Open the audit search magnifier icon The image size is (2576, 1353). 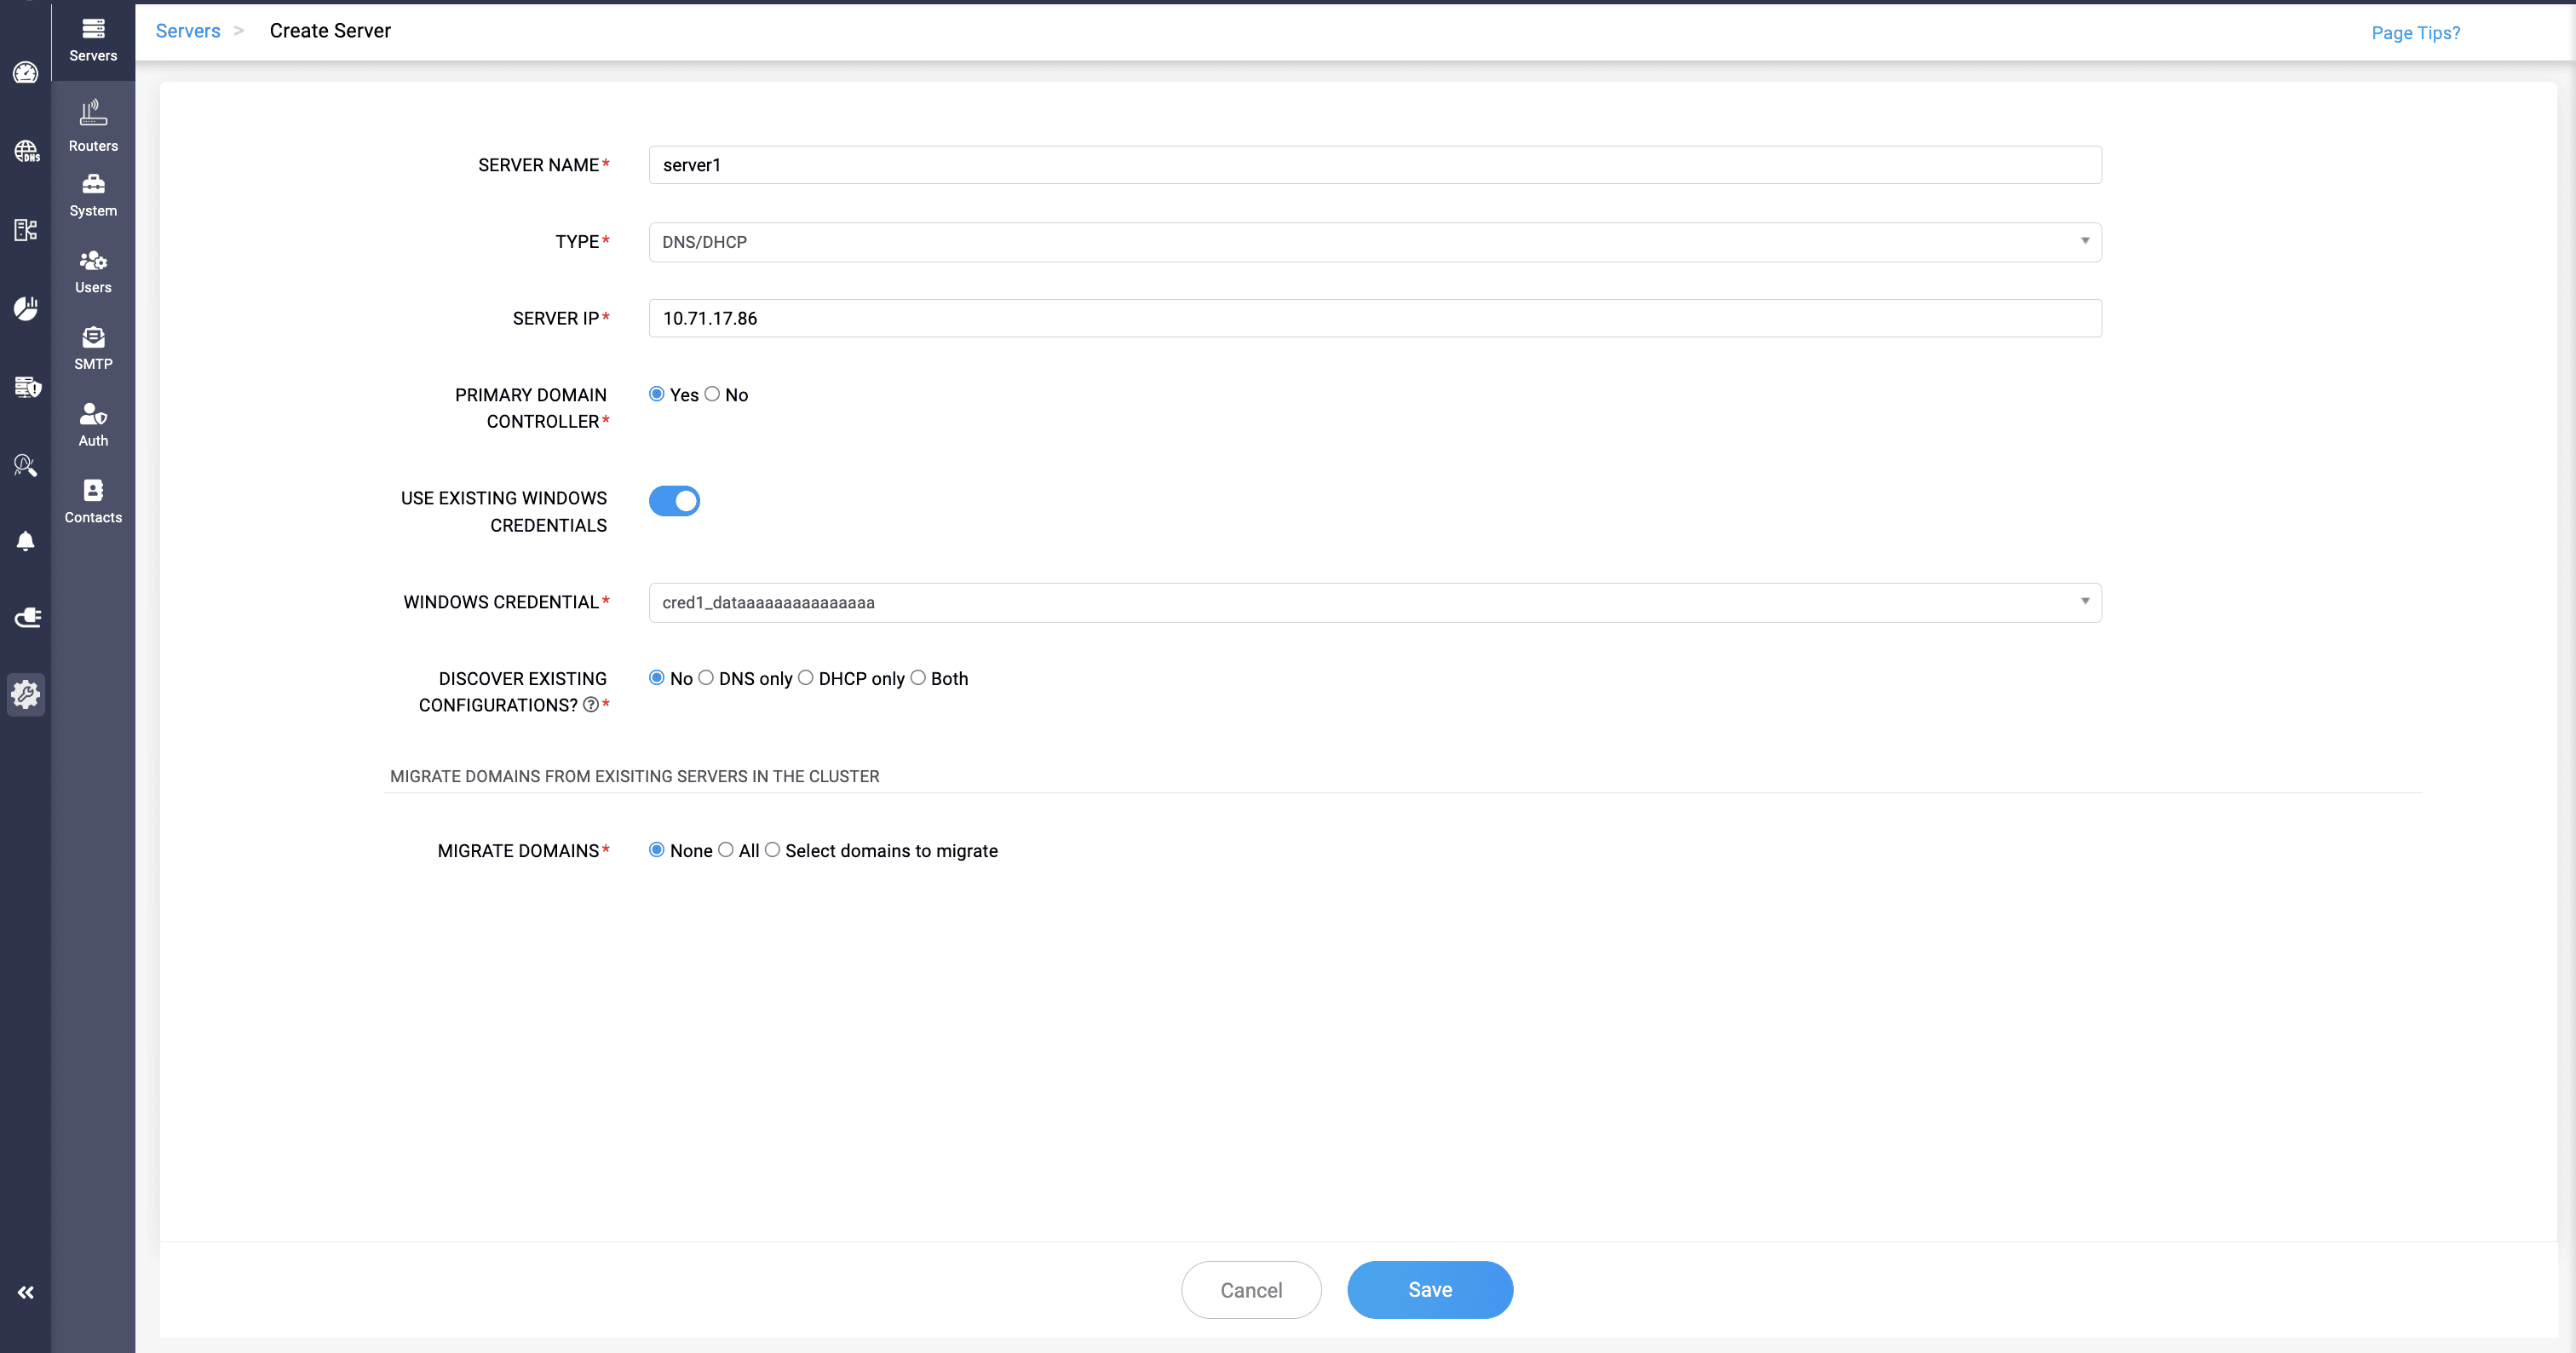[x=26, y=464]
